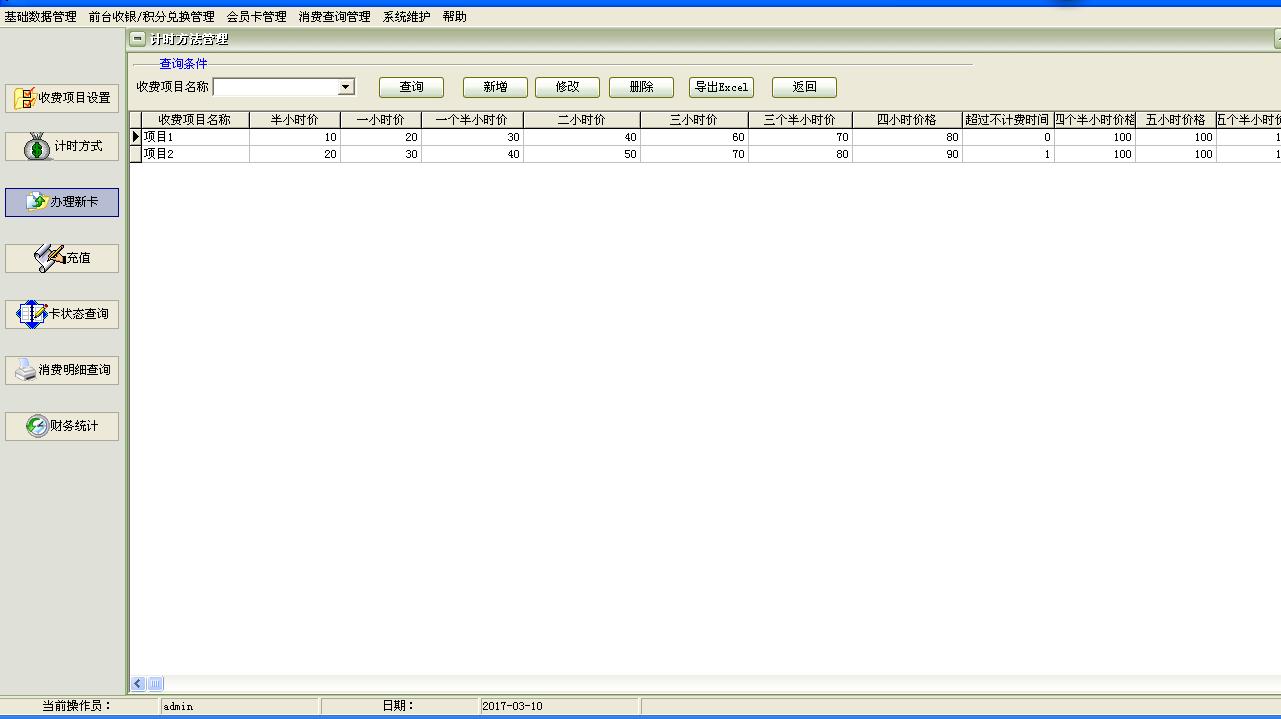
Task: Expand the 收费项目名称 dropdown arrow
Action: point(346,87)
